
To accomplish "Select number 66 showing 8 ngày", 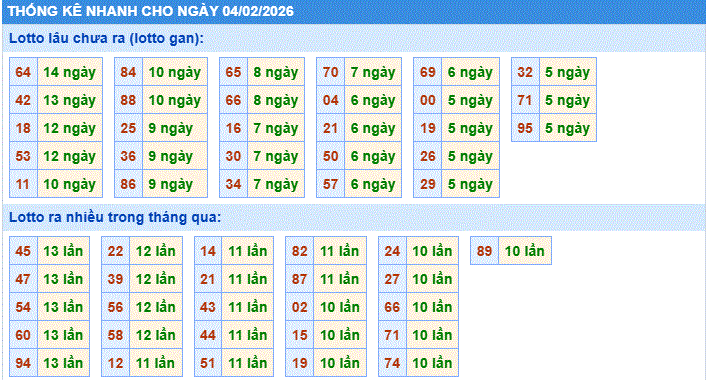I will tap(233, 100).
